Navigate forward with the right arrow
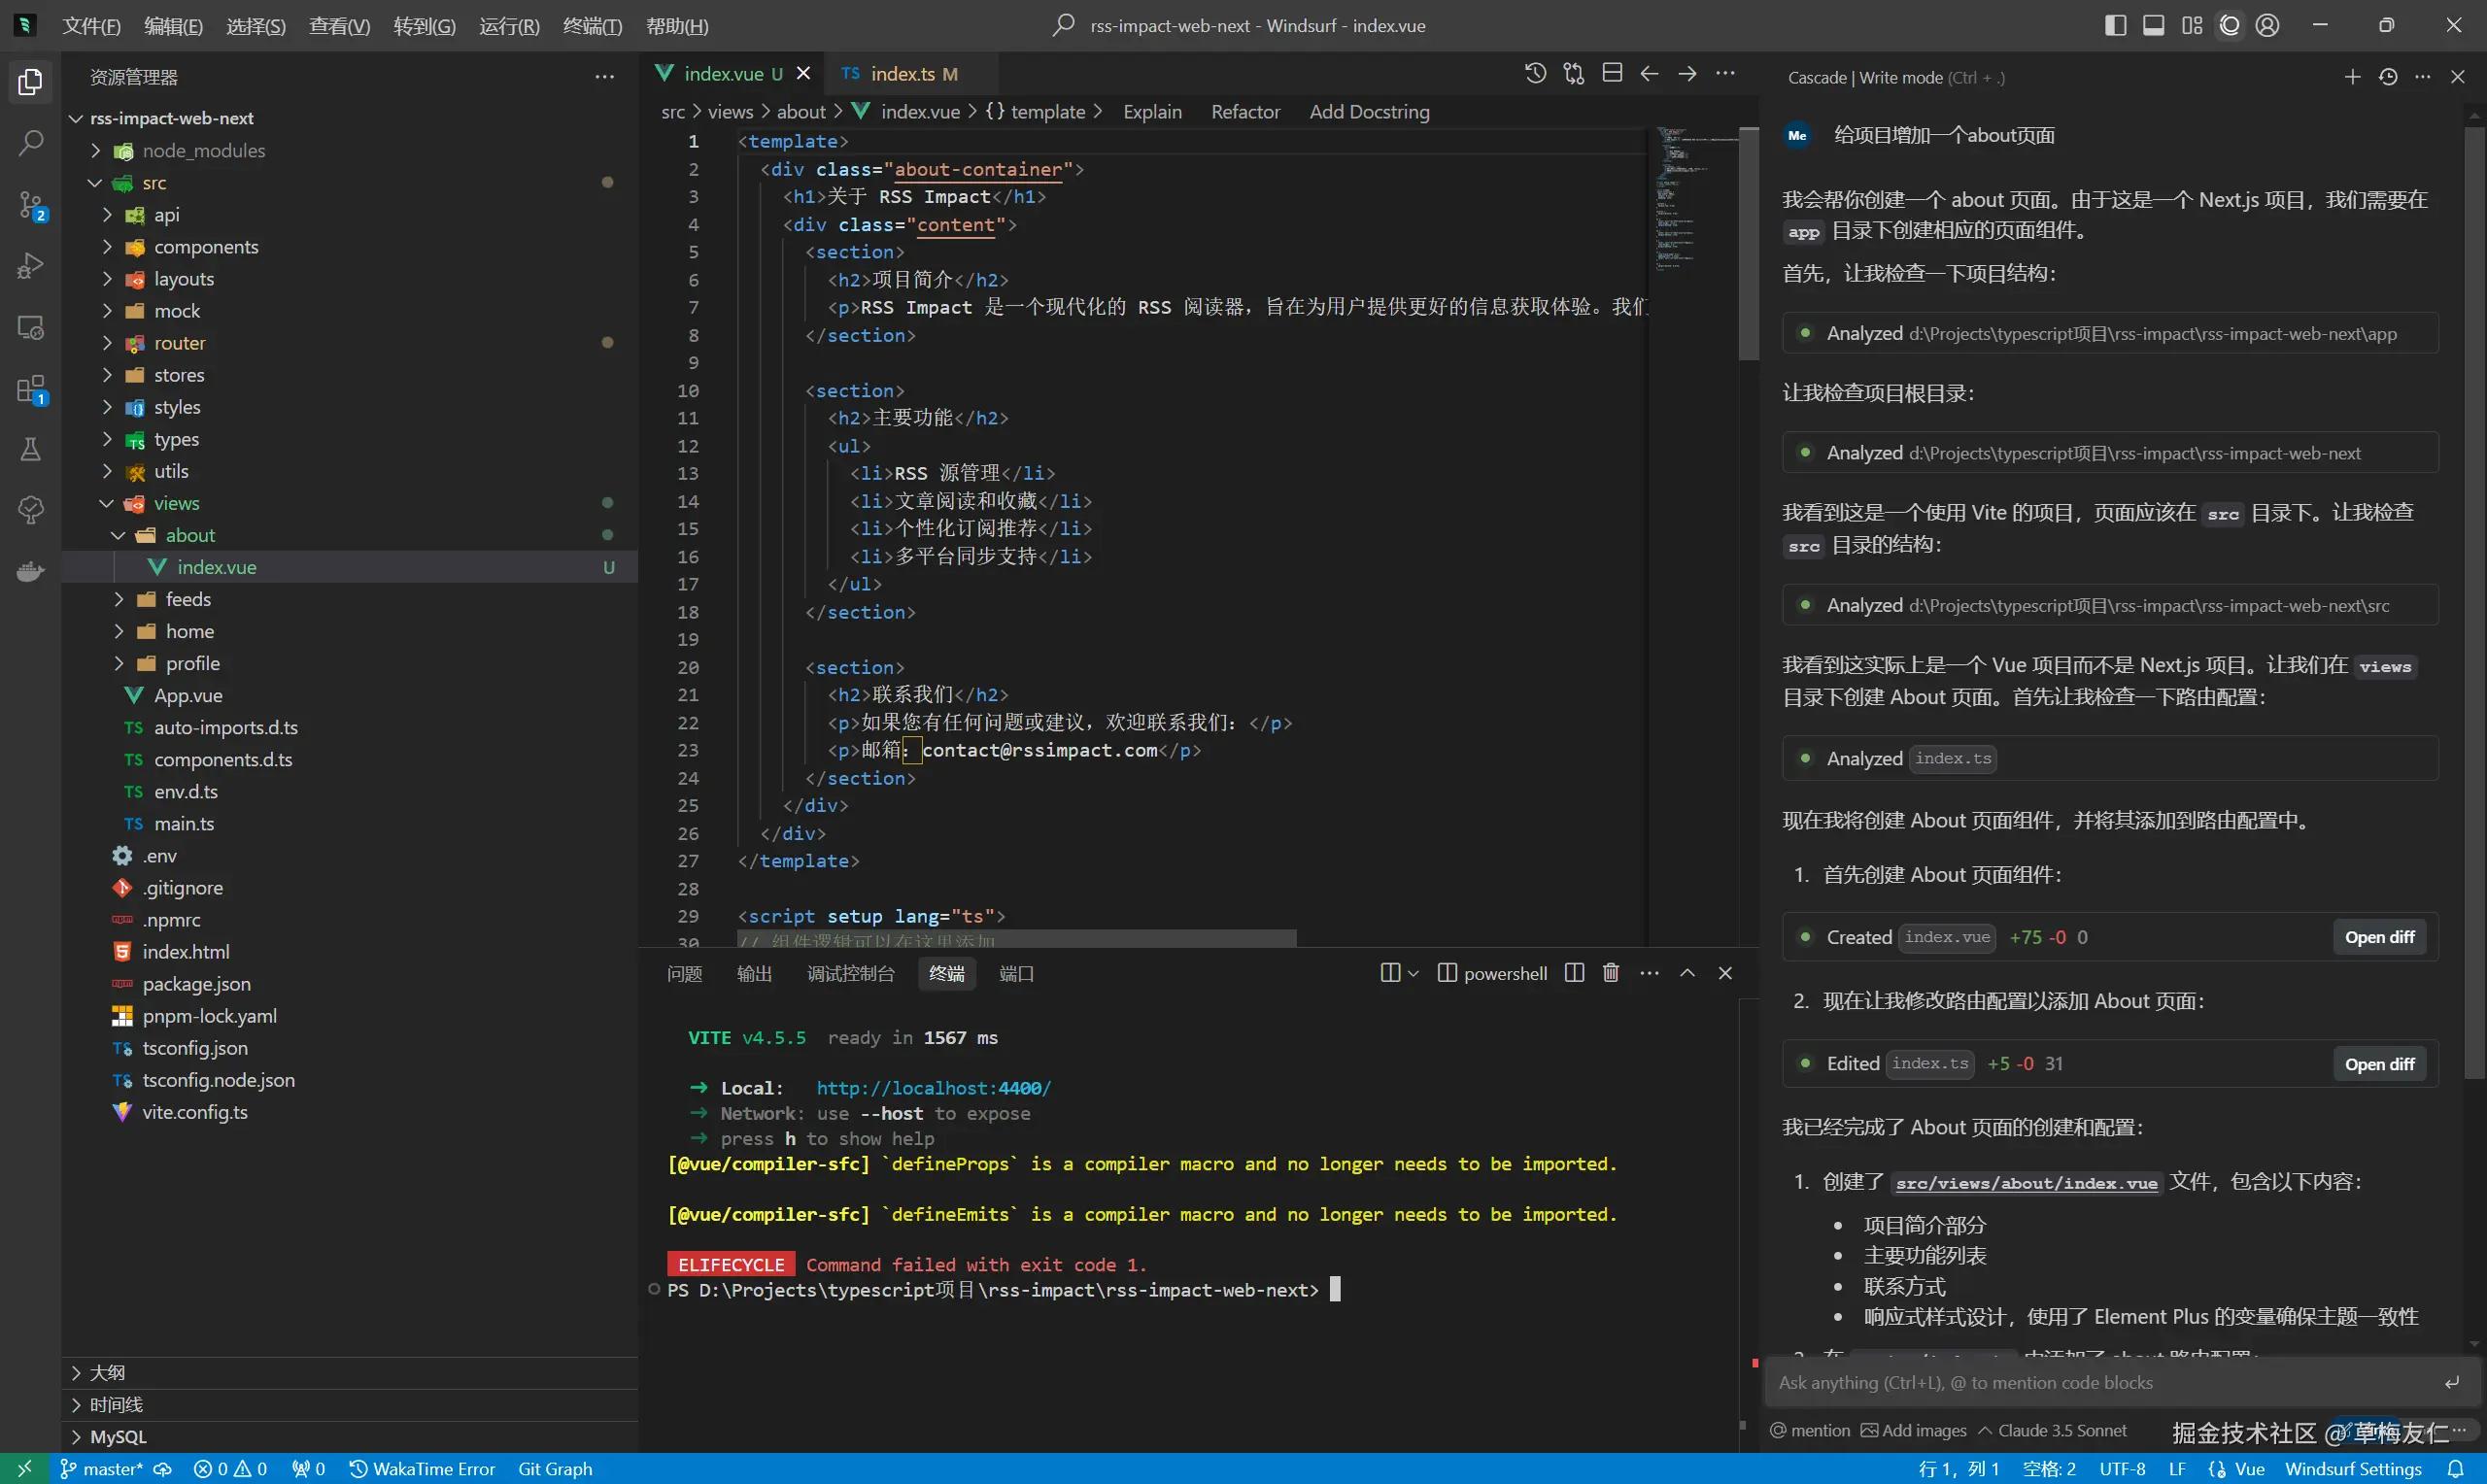Image resolution: width=2487 pixels, height=1484 pixels. coord(1687,74)
